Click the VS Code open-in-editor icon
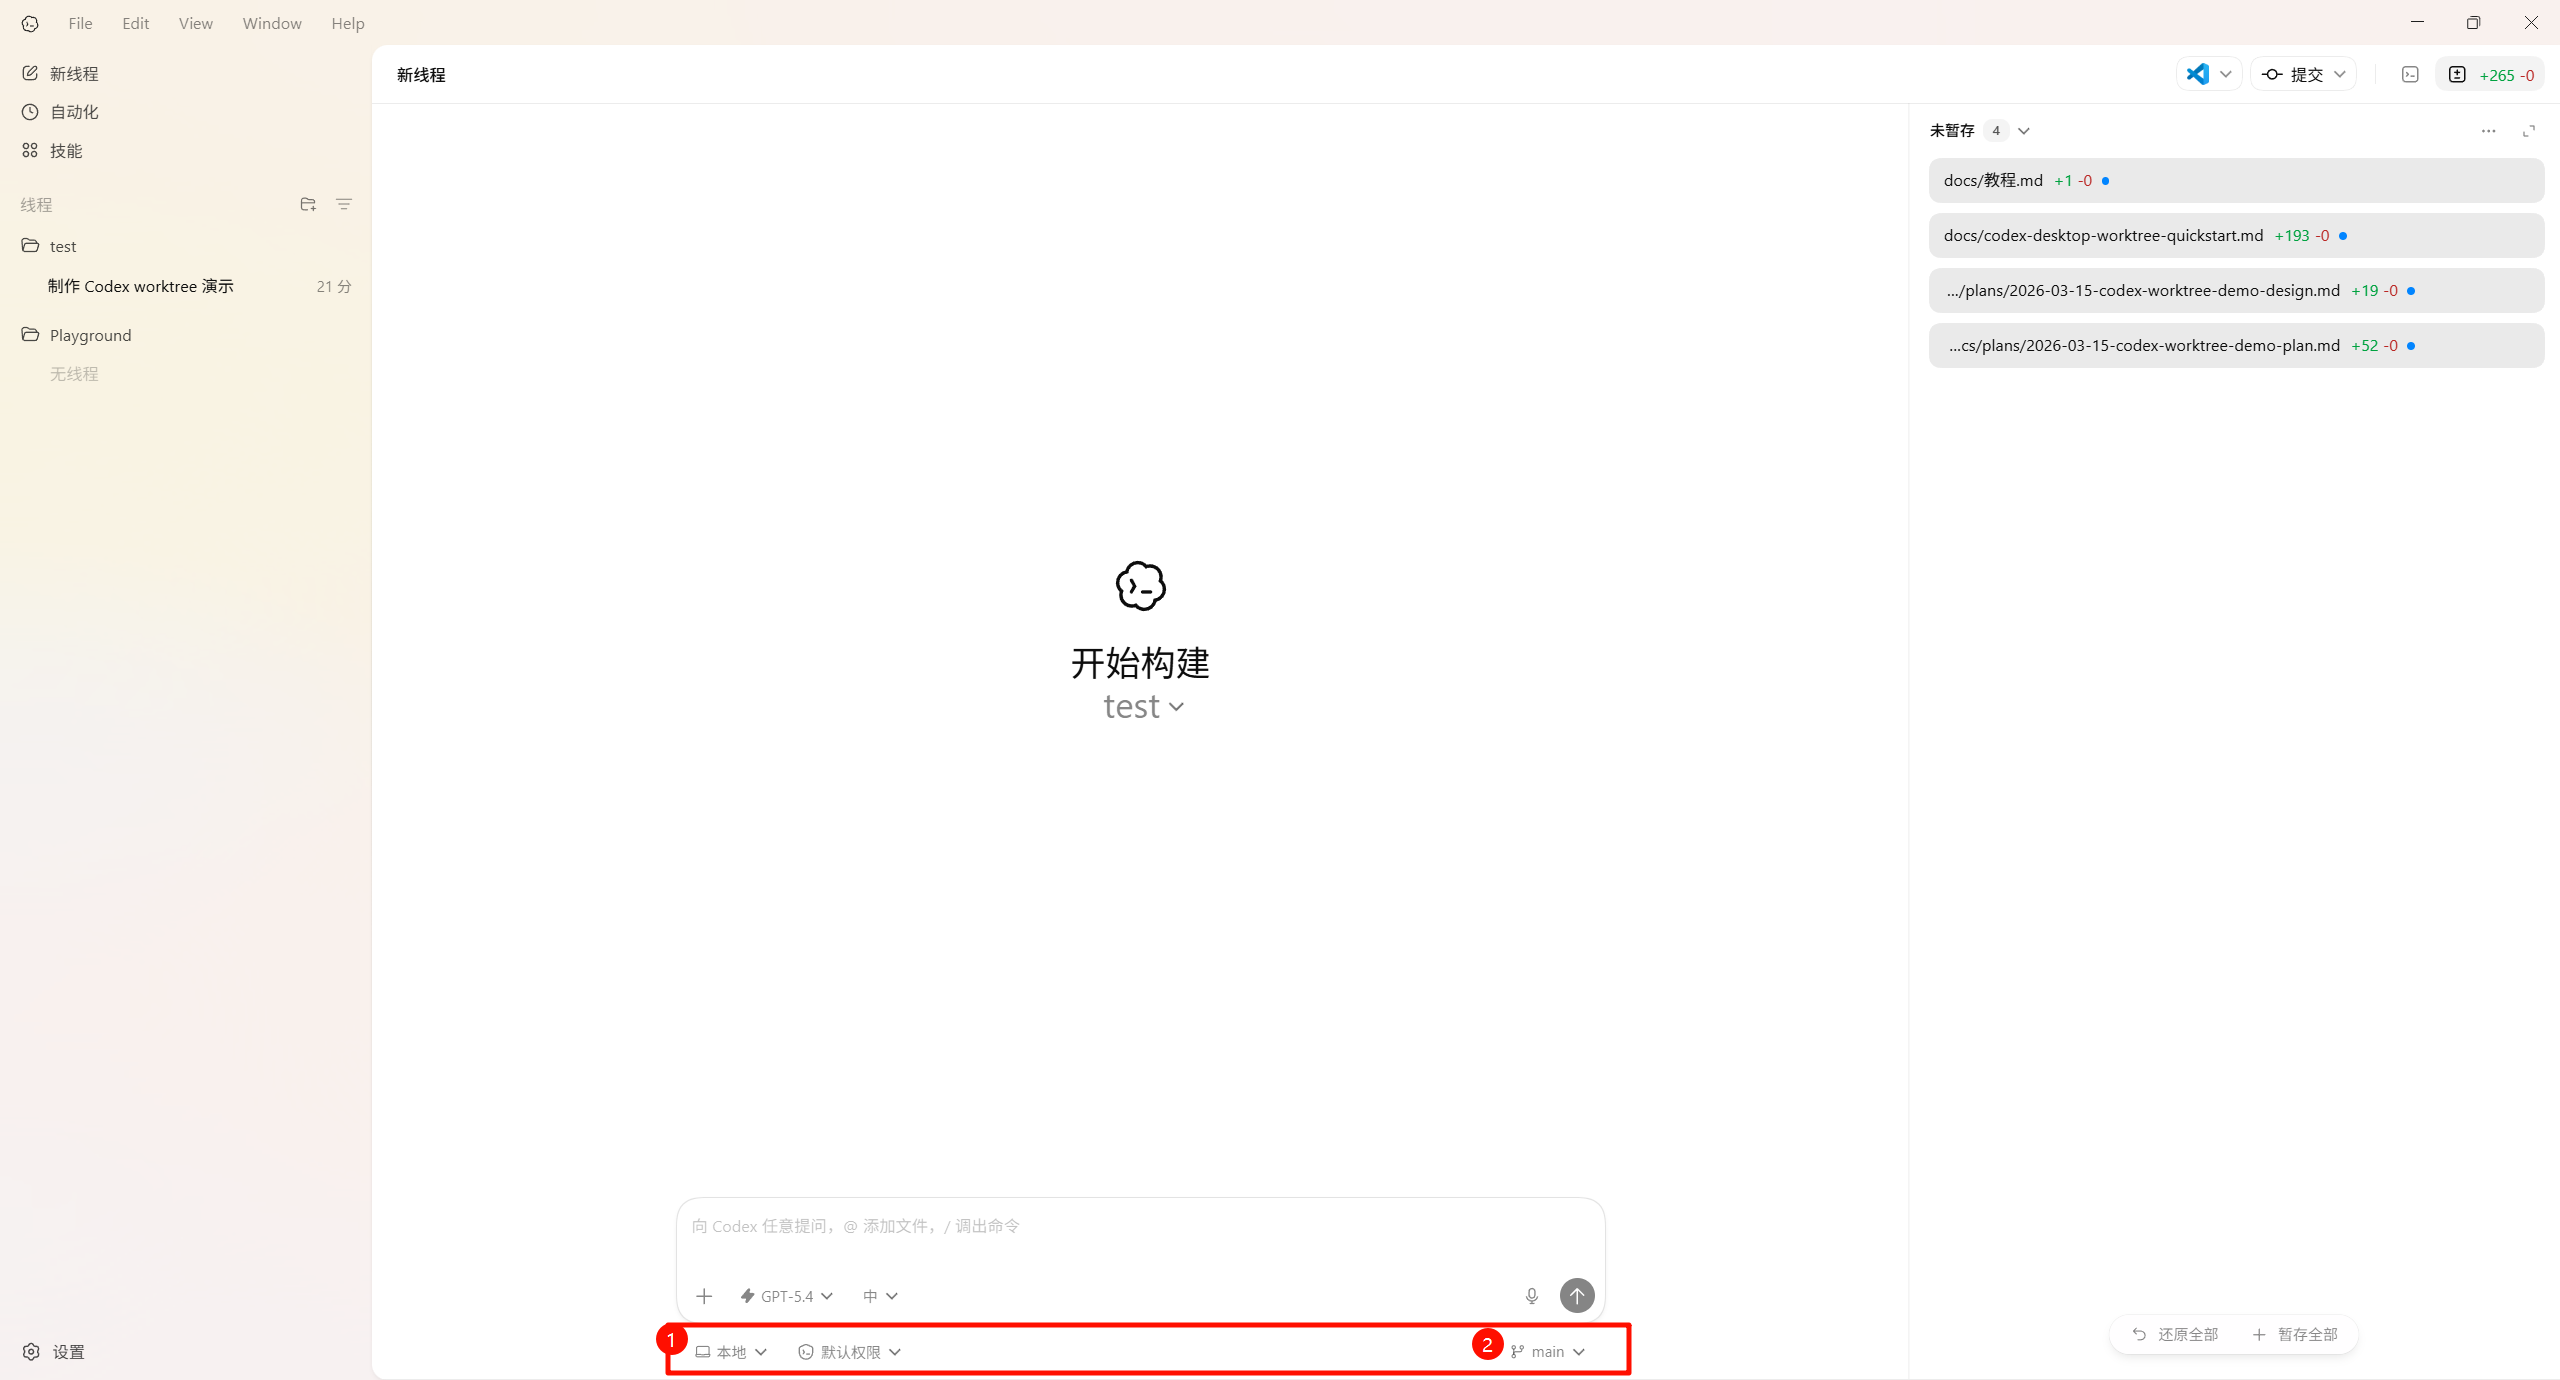Screen dimensions: 2560x1380 2197,74
